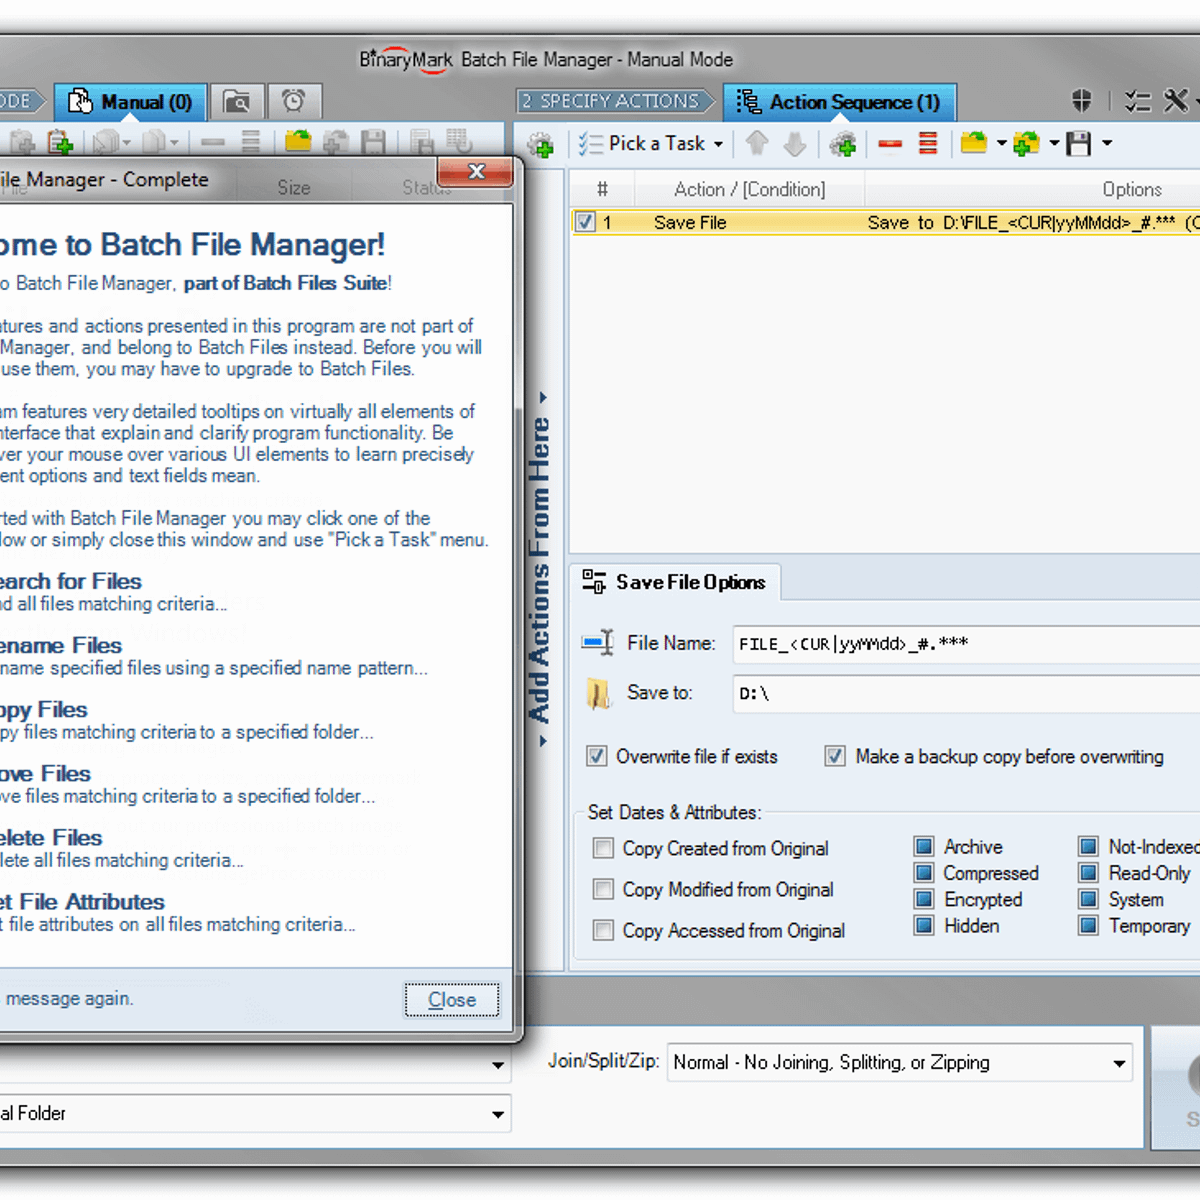Image resolution: width=1200 pixels, height=1200 pixels.
Task: Open the select files dropdown in left toolbar
Action: point(126,143)
